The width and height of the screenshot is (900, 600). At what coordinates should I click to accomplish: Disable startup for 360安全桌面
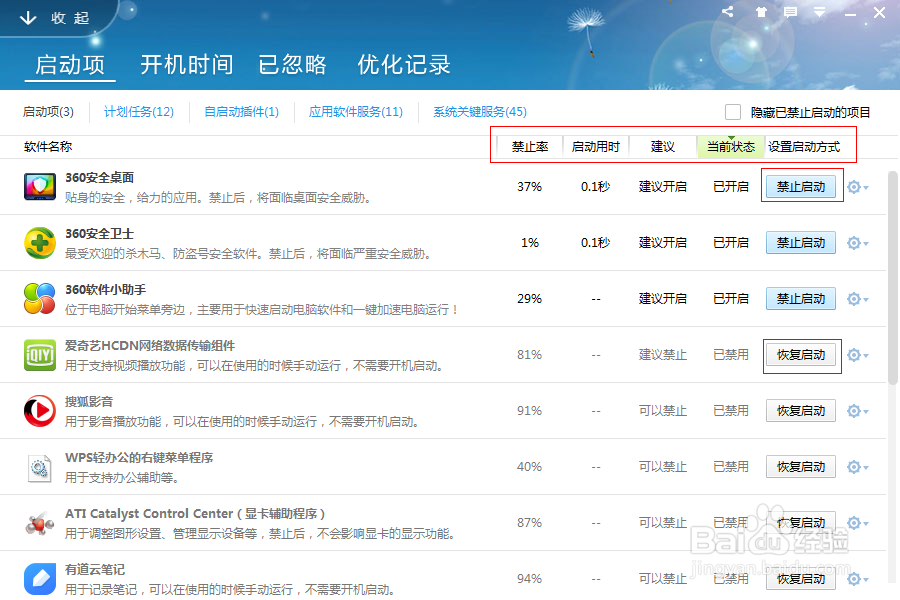click(x=801, y=187)
